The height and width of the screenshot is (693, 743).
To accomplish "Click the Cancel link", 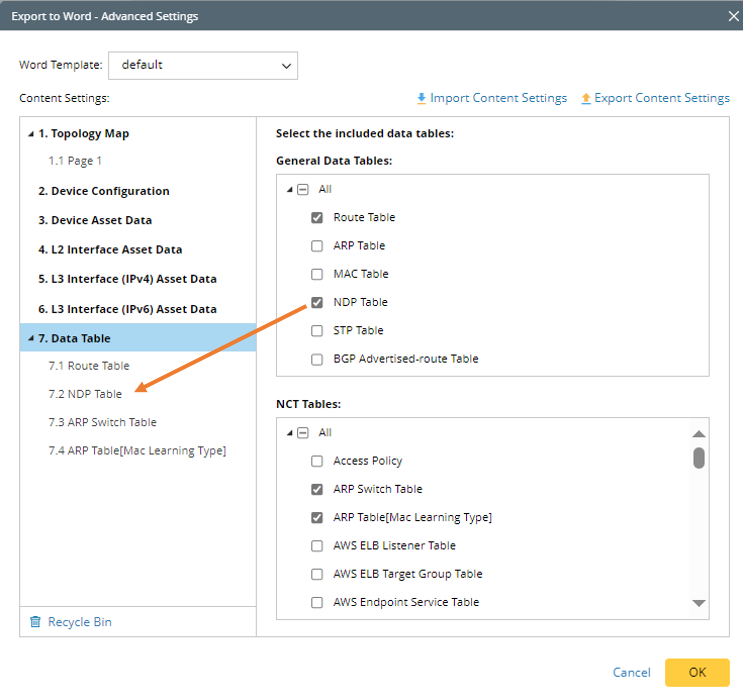I will point(631,673).
